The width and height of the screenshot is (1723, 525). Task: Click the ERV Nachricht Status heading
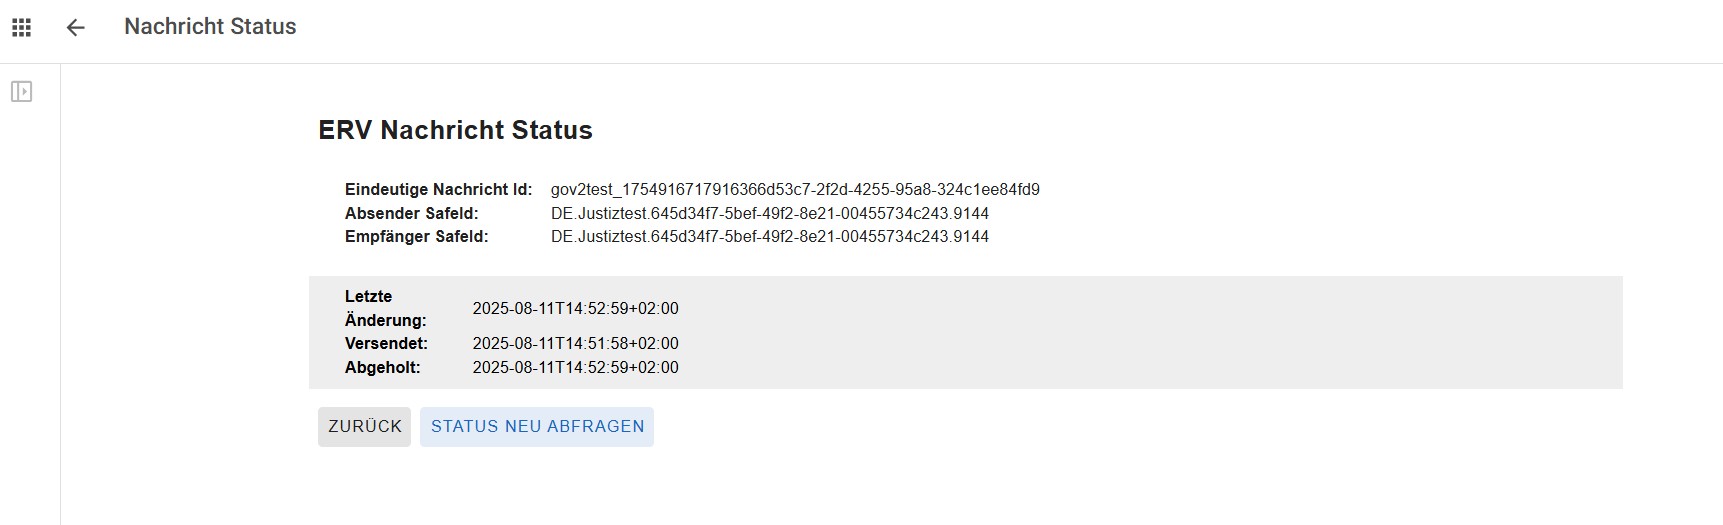pos(455,130)
